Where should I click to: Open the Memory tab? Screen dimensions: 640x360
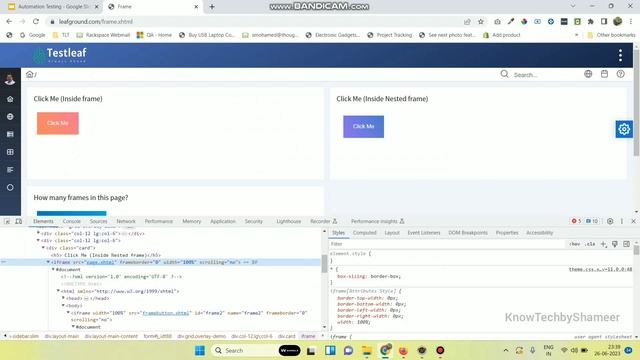[191, 221]
